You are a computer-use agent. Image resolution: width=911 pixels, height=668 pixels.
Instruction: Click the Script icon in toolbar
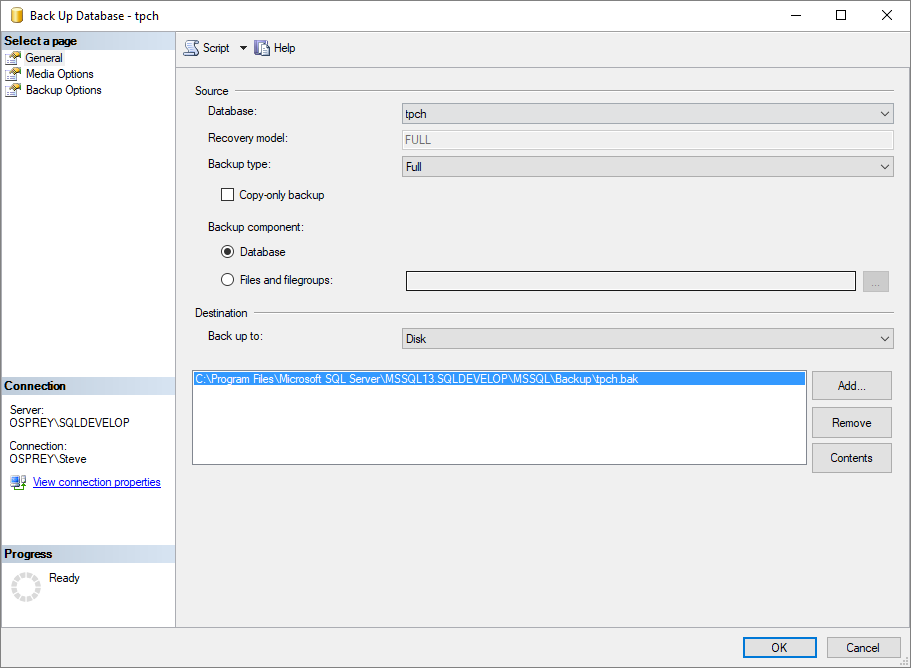tap(191, 48)
